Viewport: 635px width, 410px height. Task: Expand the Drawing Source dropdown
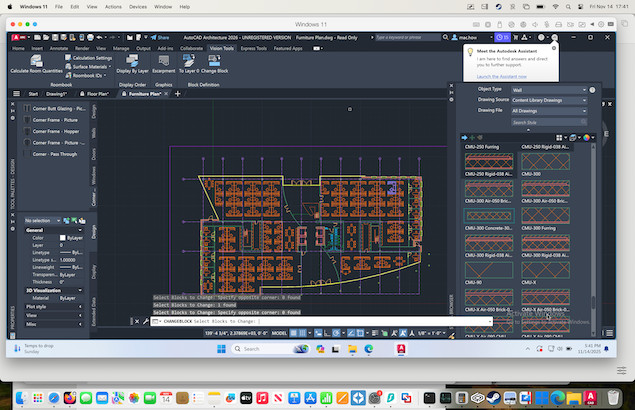click(x=550, y=100)
